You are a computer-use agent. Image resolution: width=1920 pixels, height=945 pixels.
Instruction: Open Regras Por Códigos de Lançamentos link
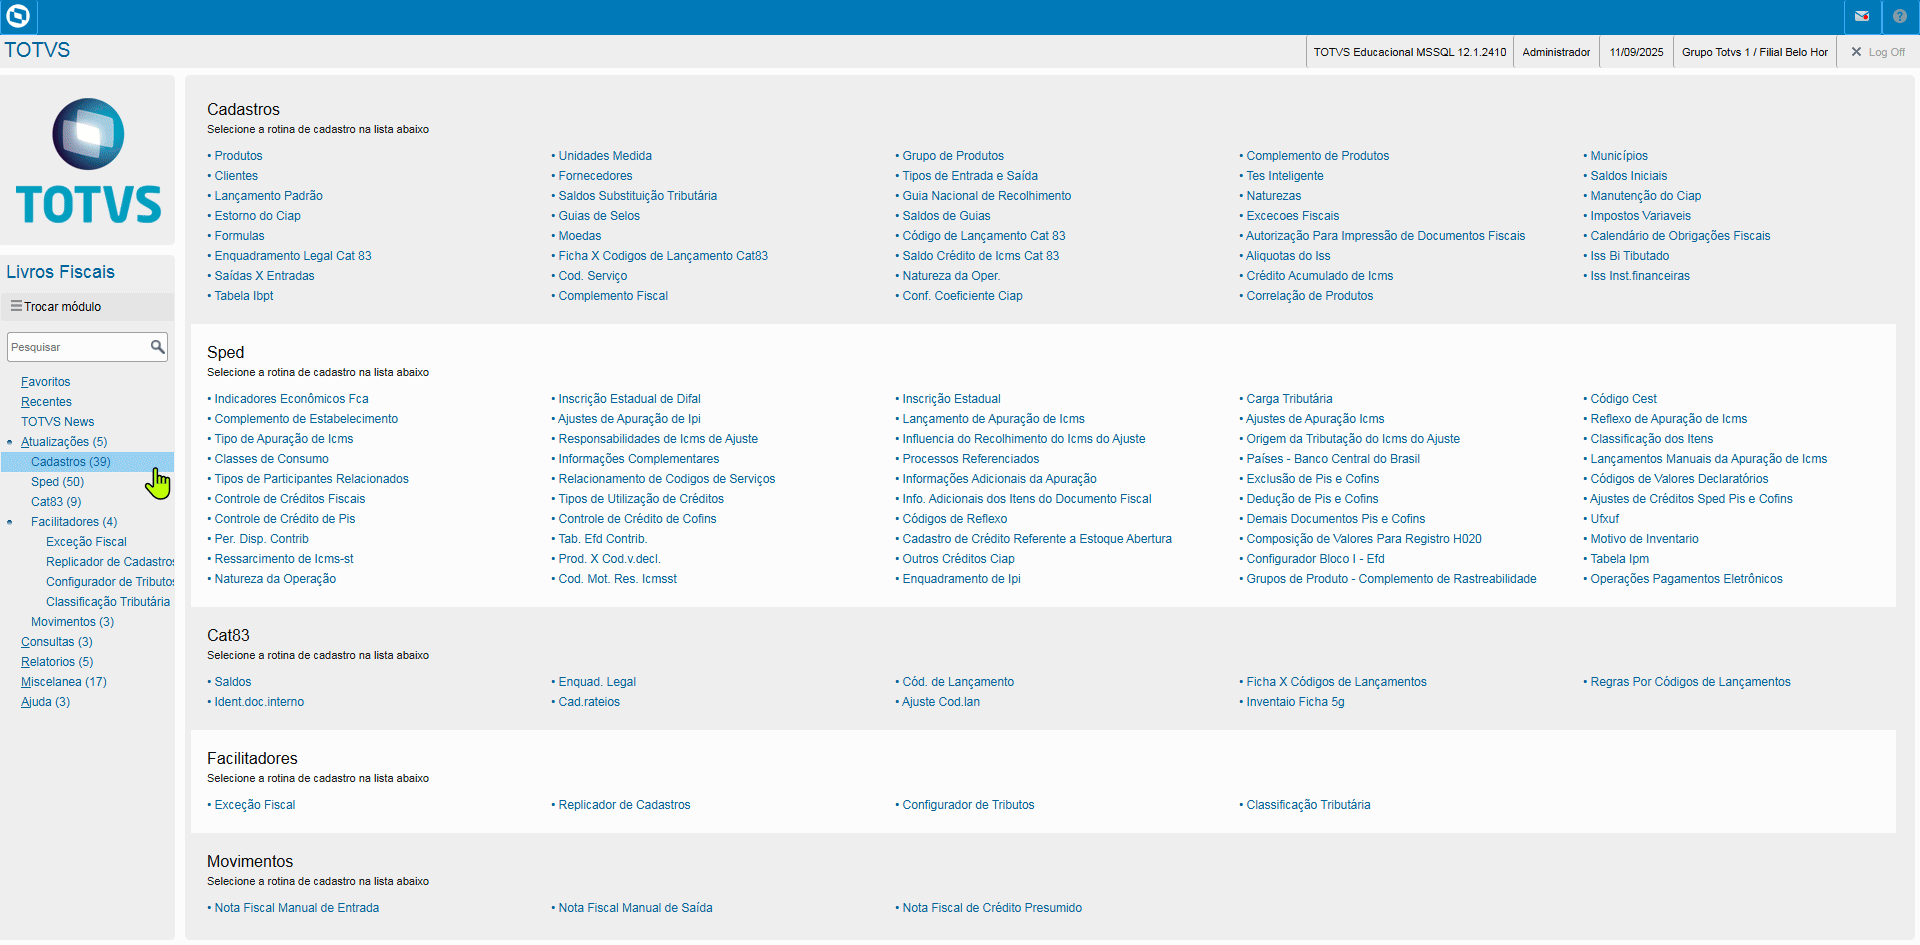[1690, 682]
